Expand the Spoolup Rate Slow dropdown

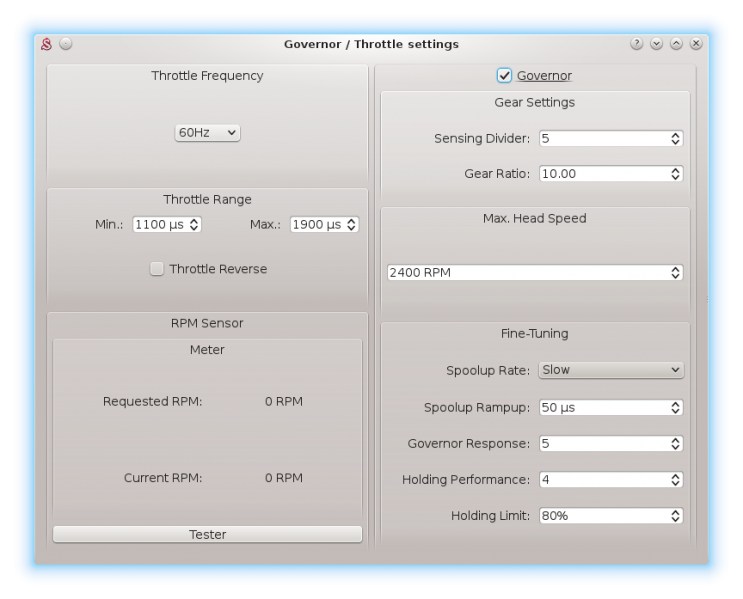coord(611,370)
